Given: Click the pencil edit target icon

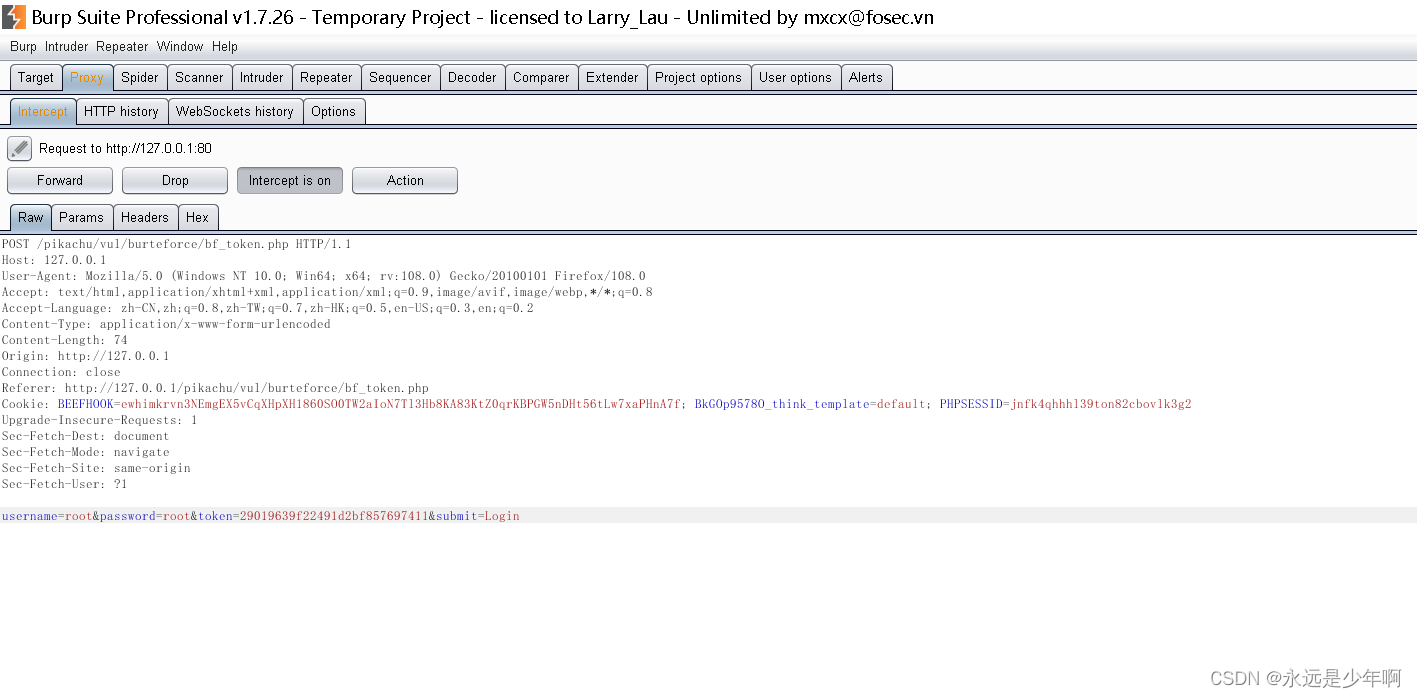Looking at the screenshot, I should [20, 148].
